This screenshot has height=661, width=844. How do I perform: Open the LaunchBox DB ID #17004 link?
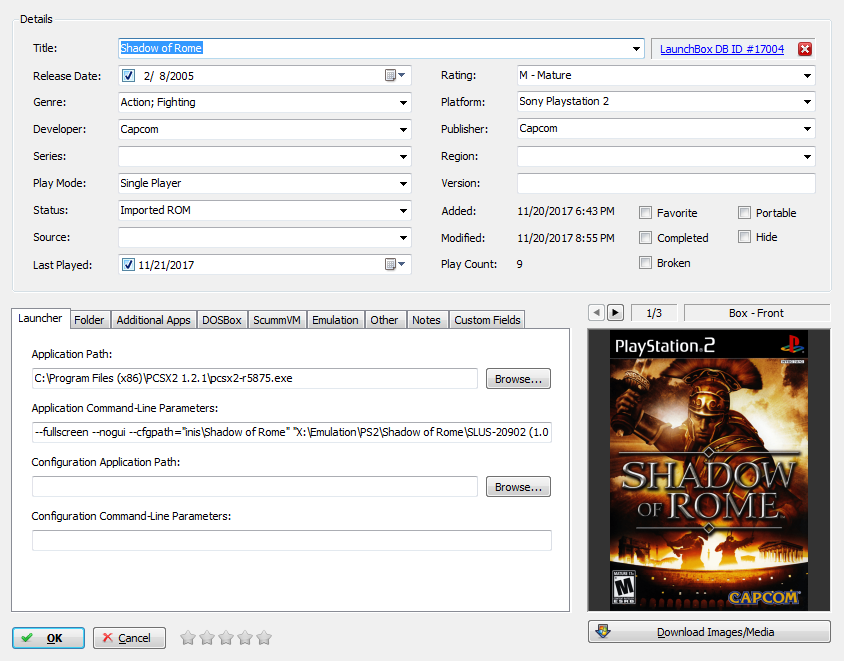[x=722, y=49]
